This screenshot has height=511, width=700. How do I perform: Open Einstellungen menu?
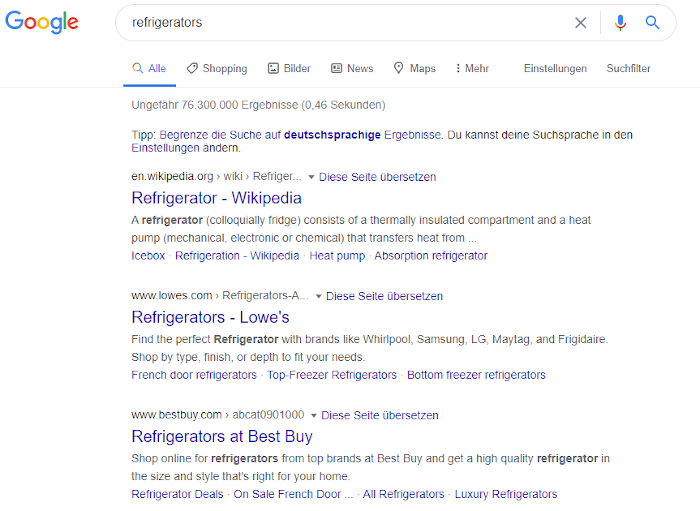point(555,68)
